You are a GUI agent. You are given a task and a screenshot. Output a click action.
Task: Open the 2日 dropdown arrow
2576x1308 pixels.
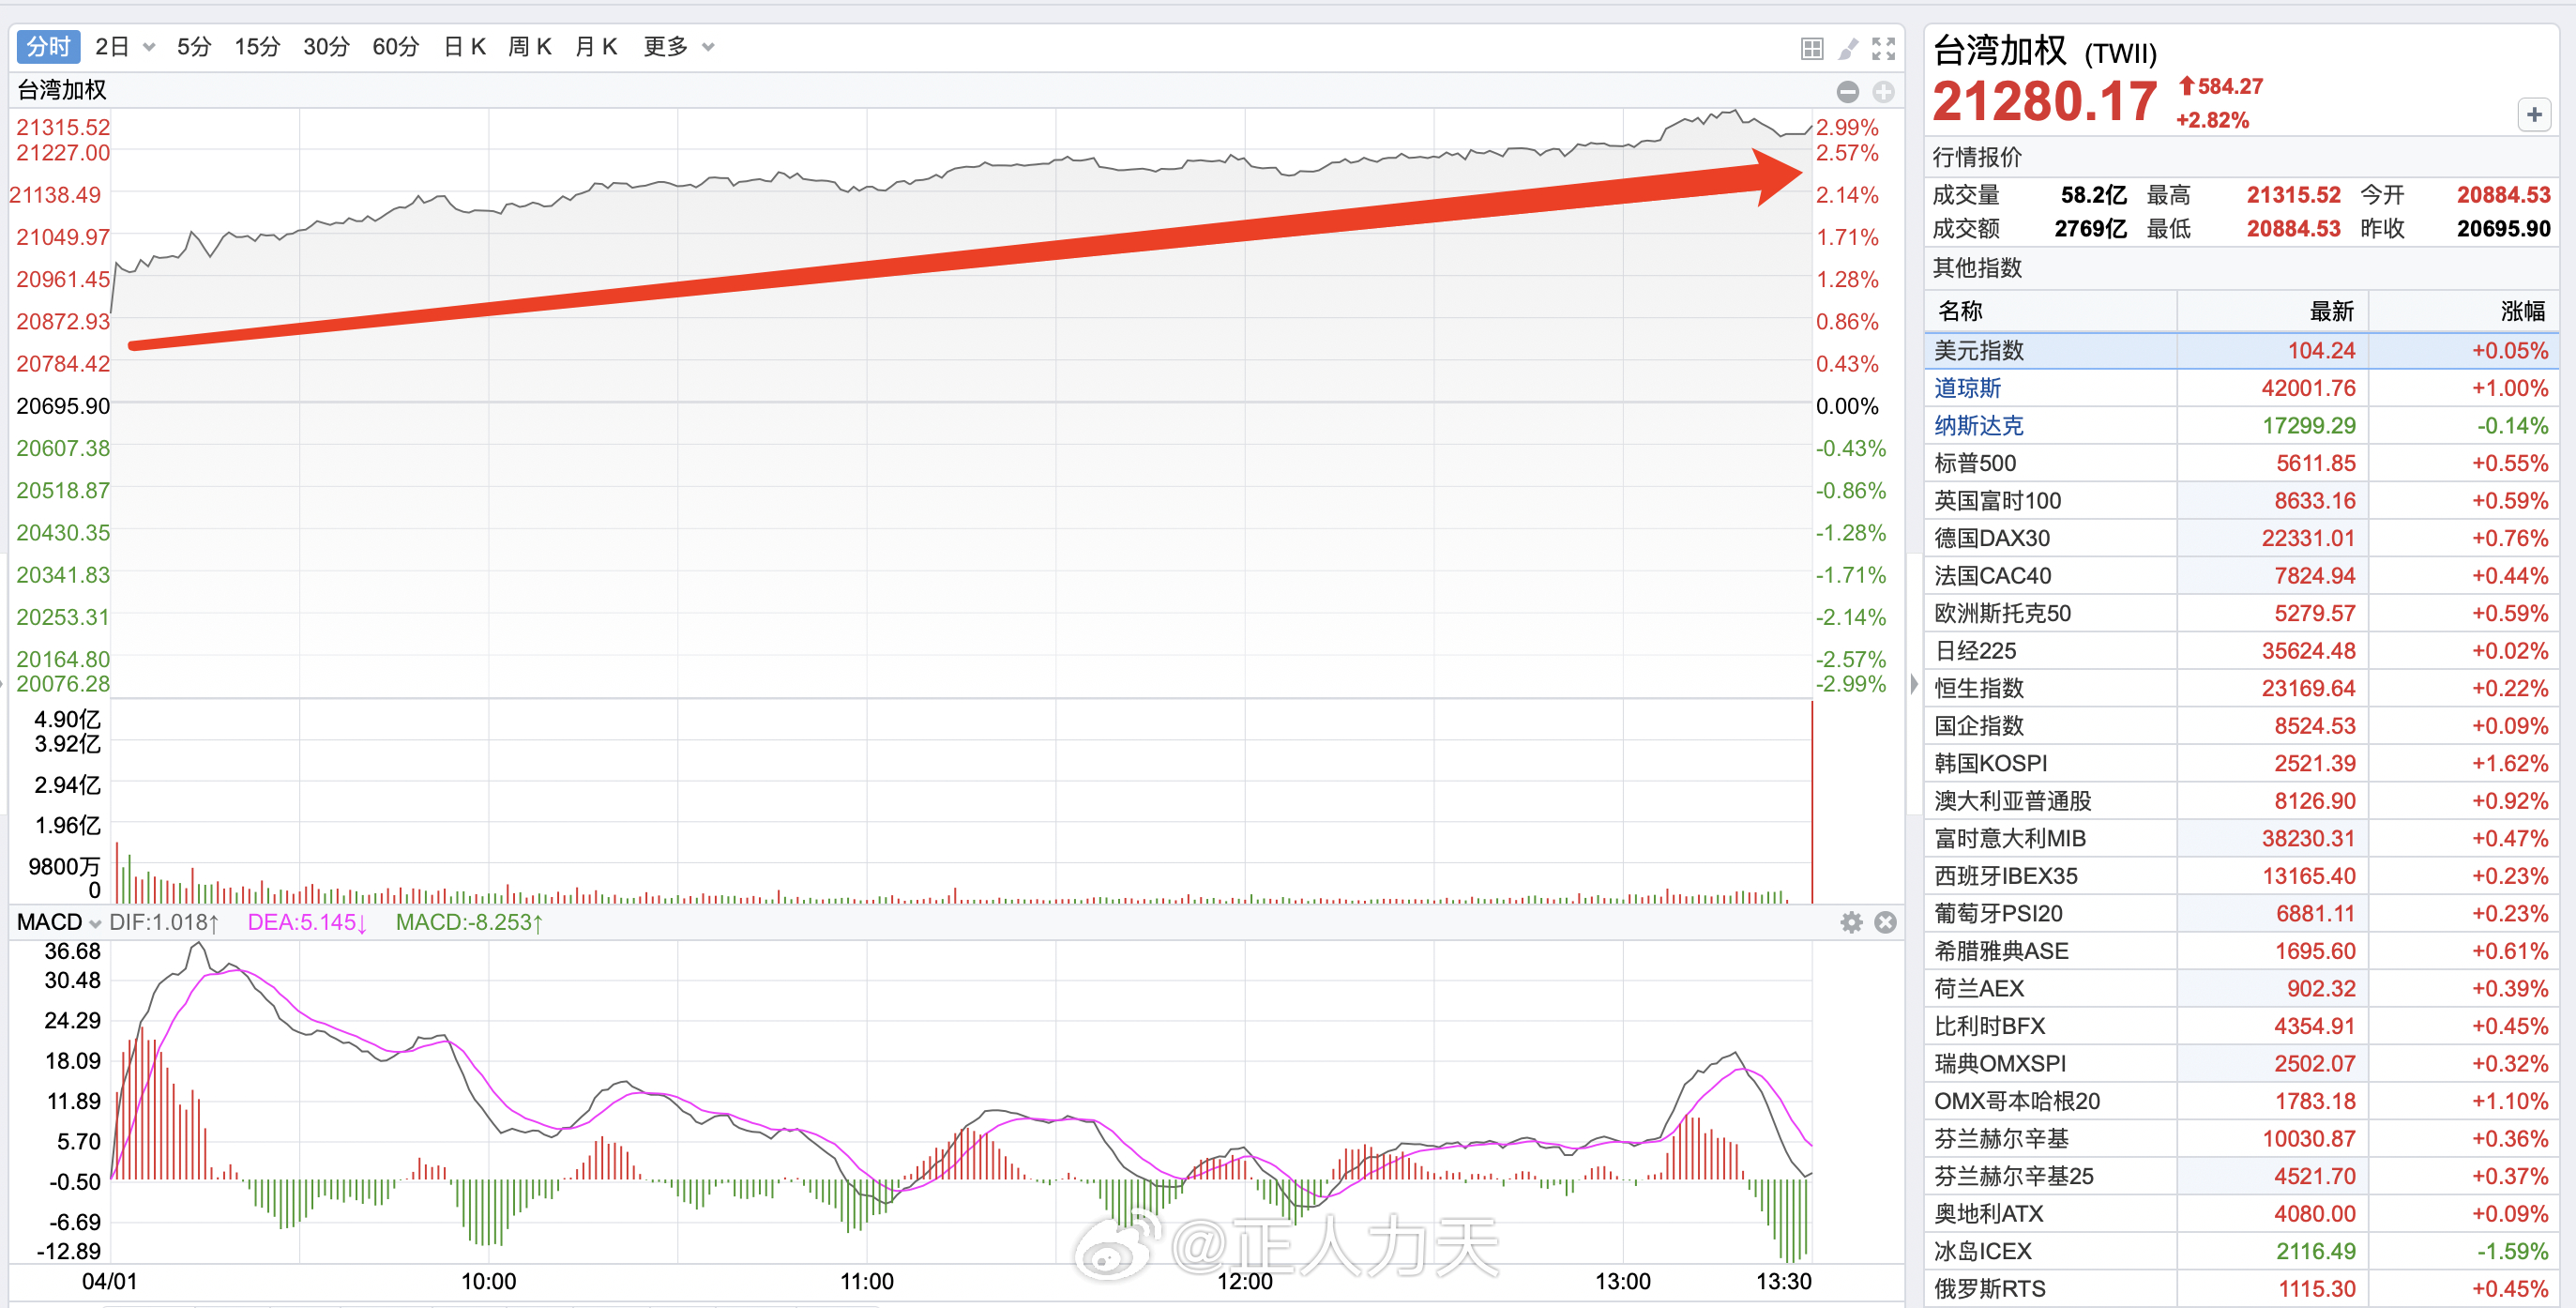[149, 47]
